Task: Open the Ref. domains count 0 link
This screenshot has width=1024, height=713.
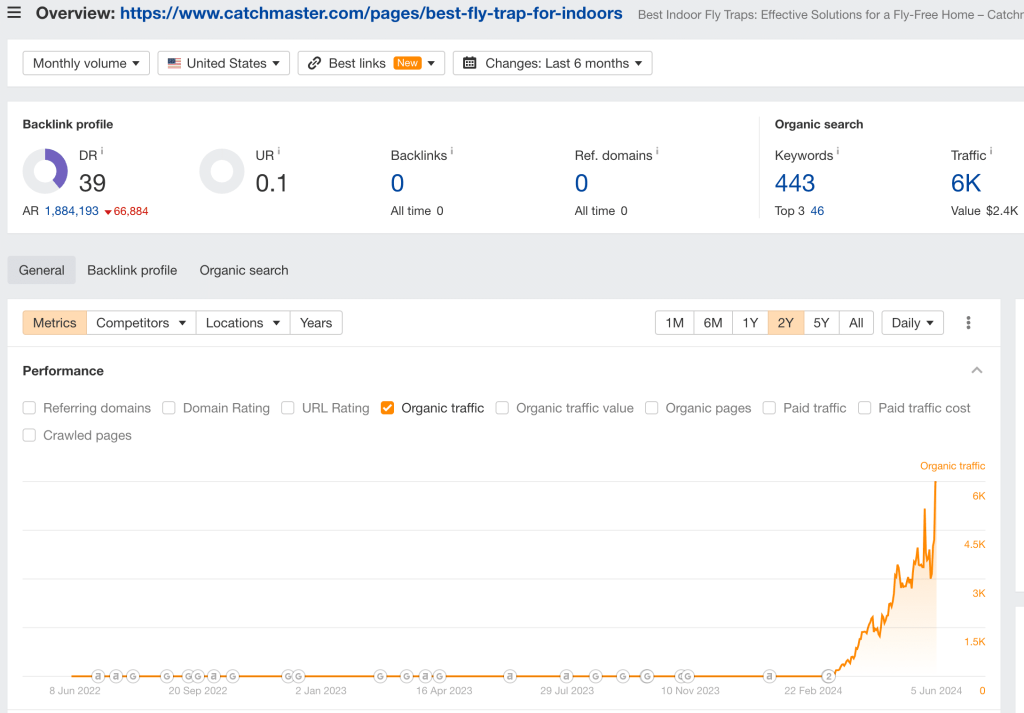Action: tap(581, 183)
